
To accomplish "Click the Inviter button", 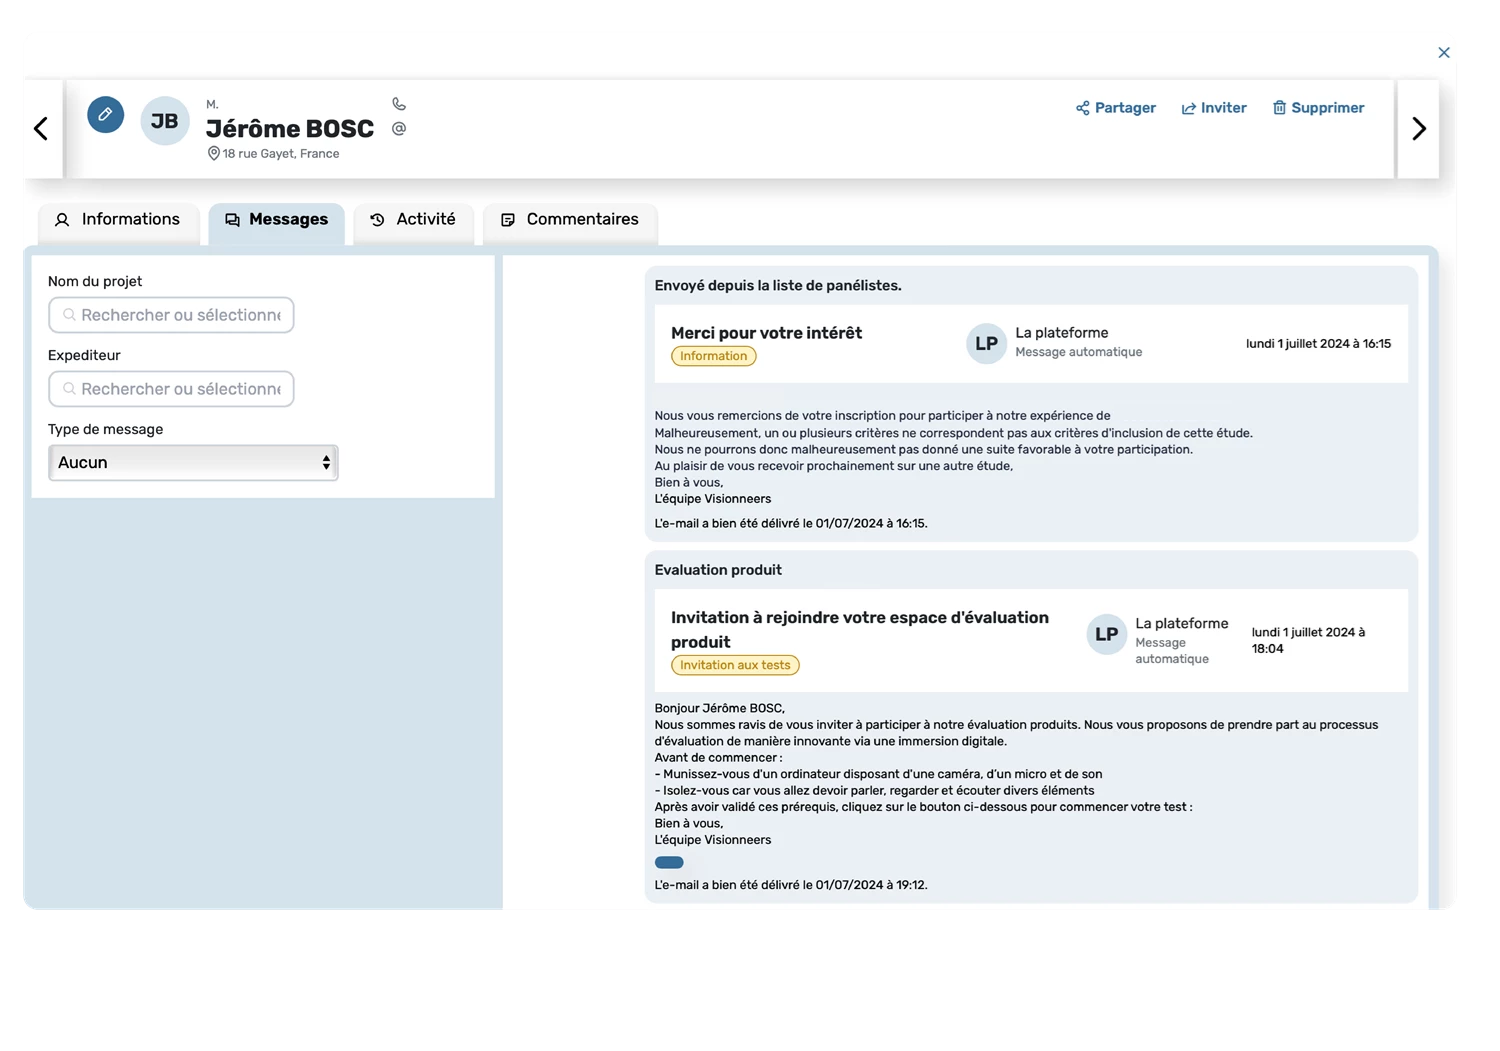I will point(1213,108).
